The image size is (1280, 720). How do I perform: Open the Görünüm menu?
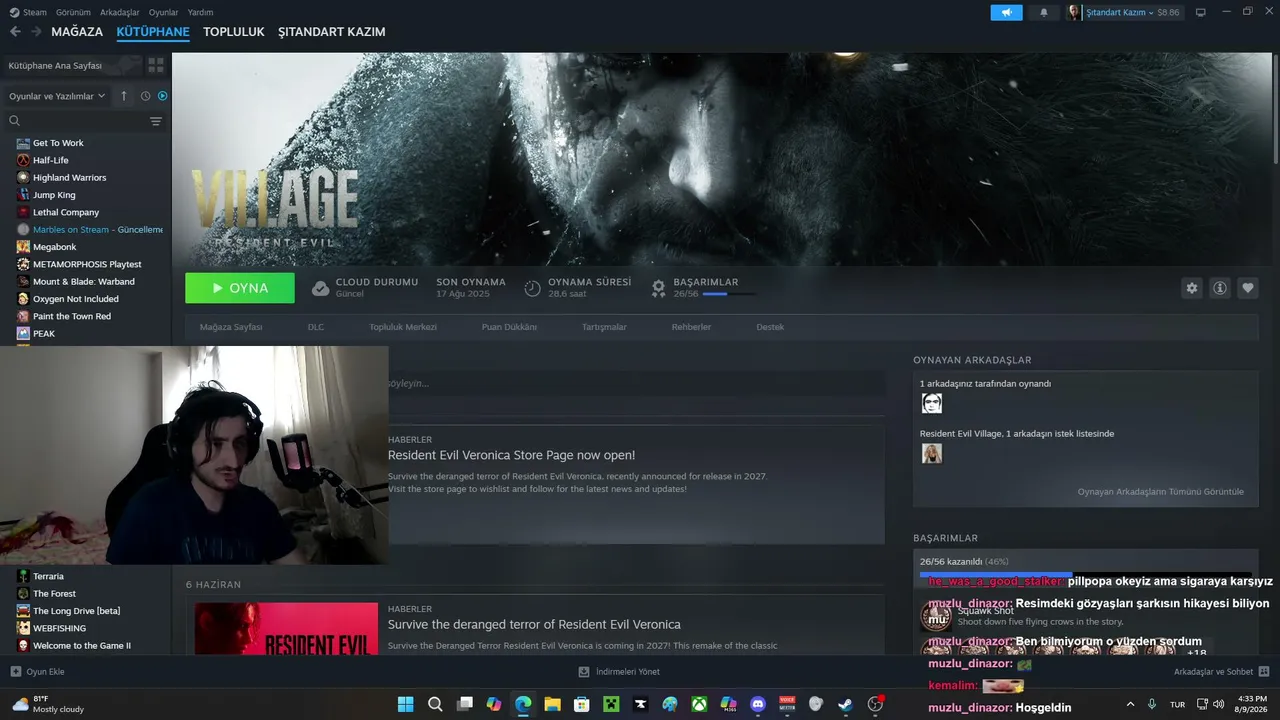[73, 13]
